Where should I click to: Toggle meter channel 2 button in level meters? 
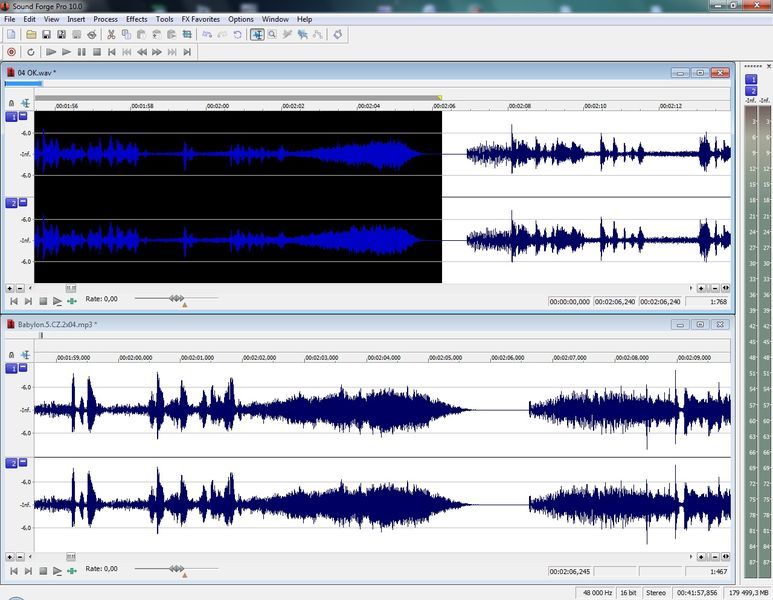point(751,91)
